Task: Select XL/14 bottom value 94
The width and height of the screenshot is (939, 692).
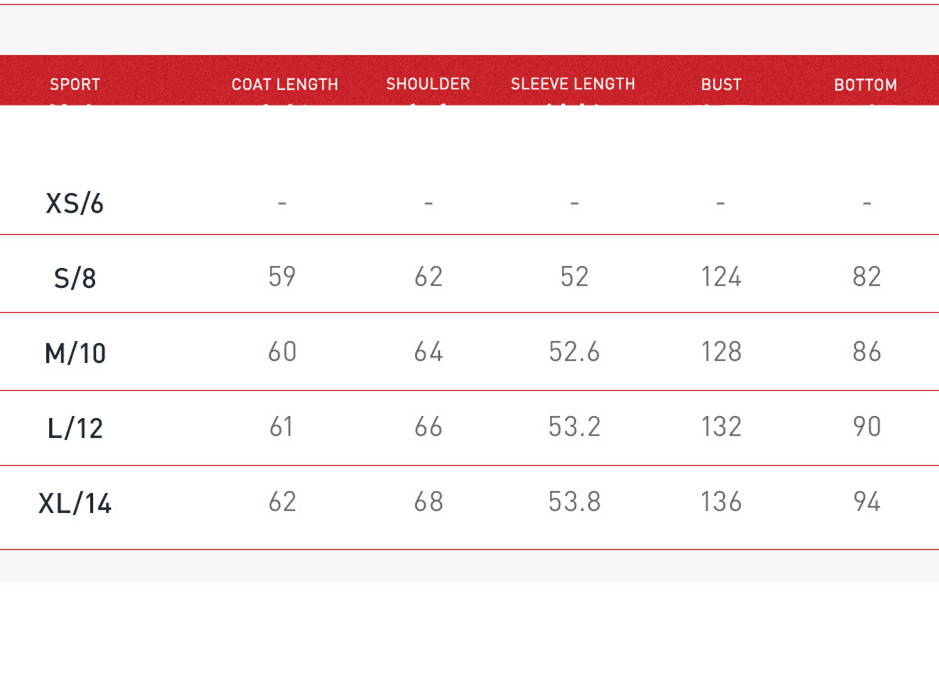Action: tap(866, 501)
